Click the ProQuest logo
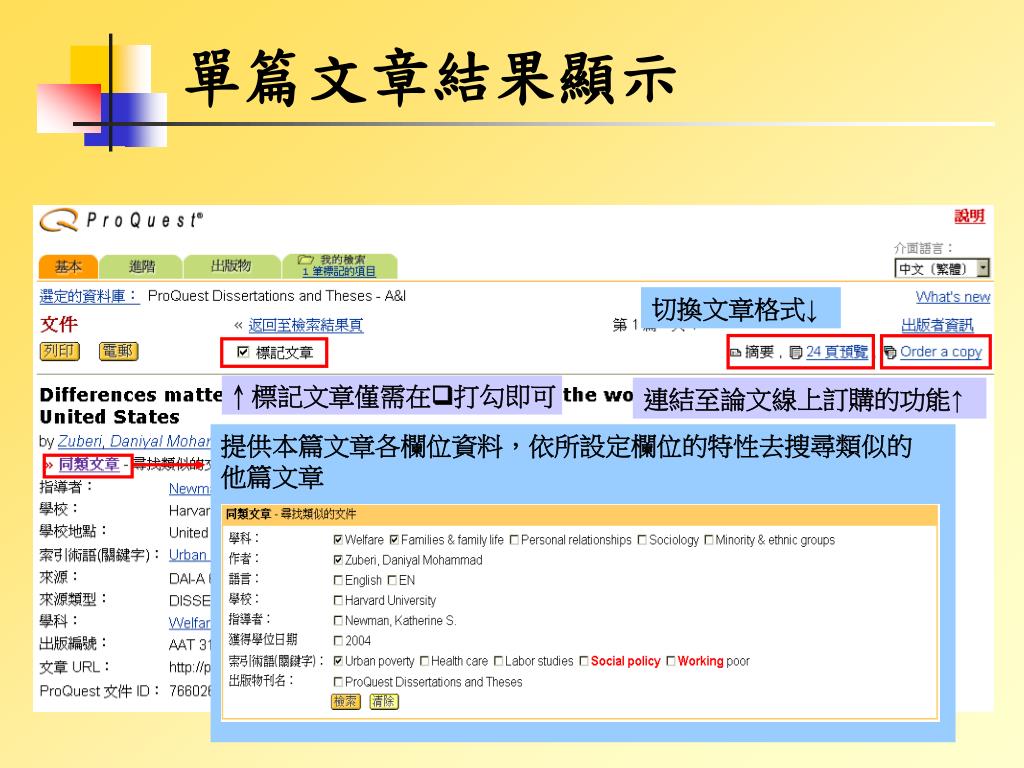The width and height of the screenshot is (1024, 768). (x=121, y=221)
